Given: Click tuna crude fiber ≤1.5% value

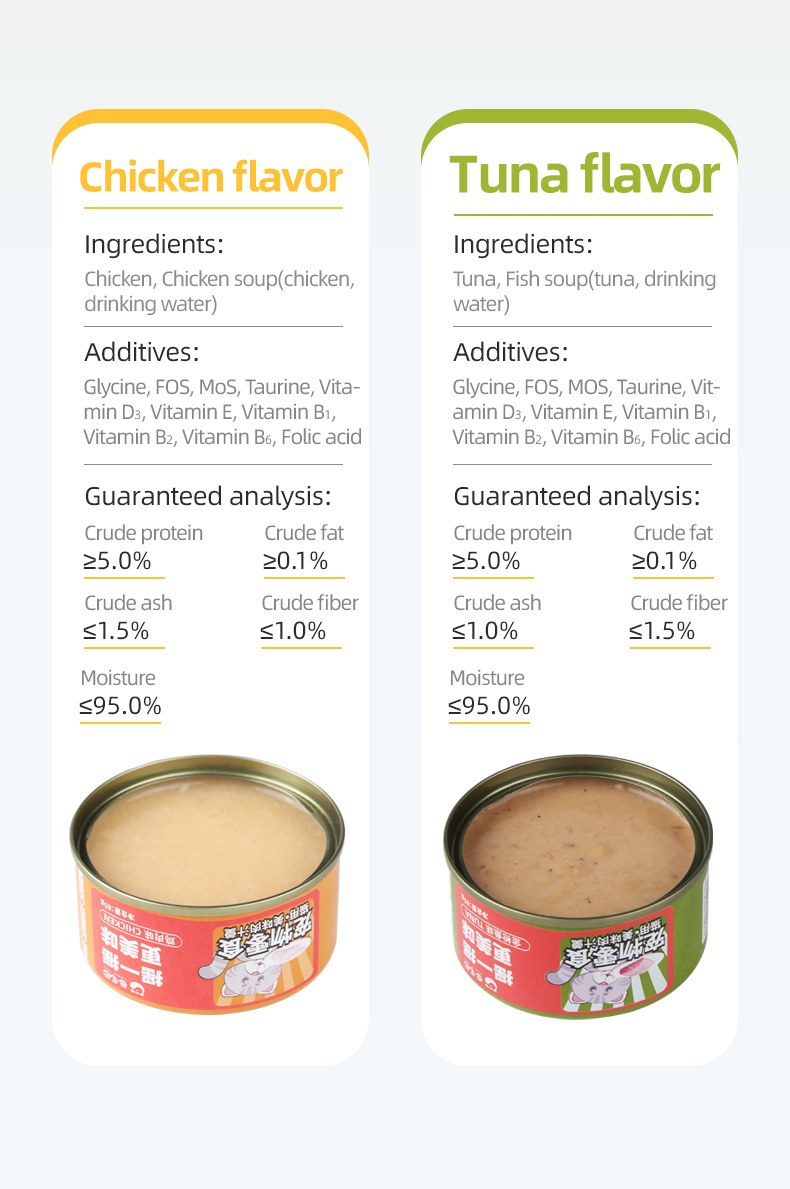Looking at the screenshot, I should point(662,631).
